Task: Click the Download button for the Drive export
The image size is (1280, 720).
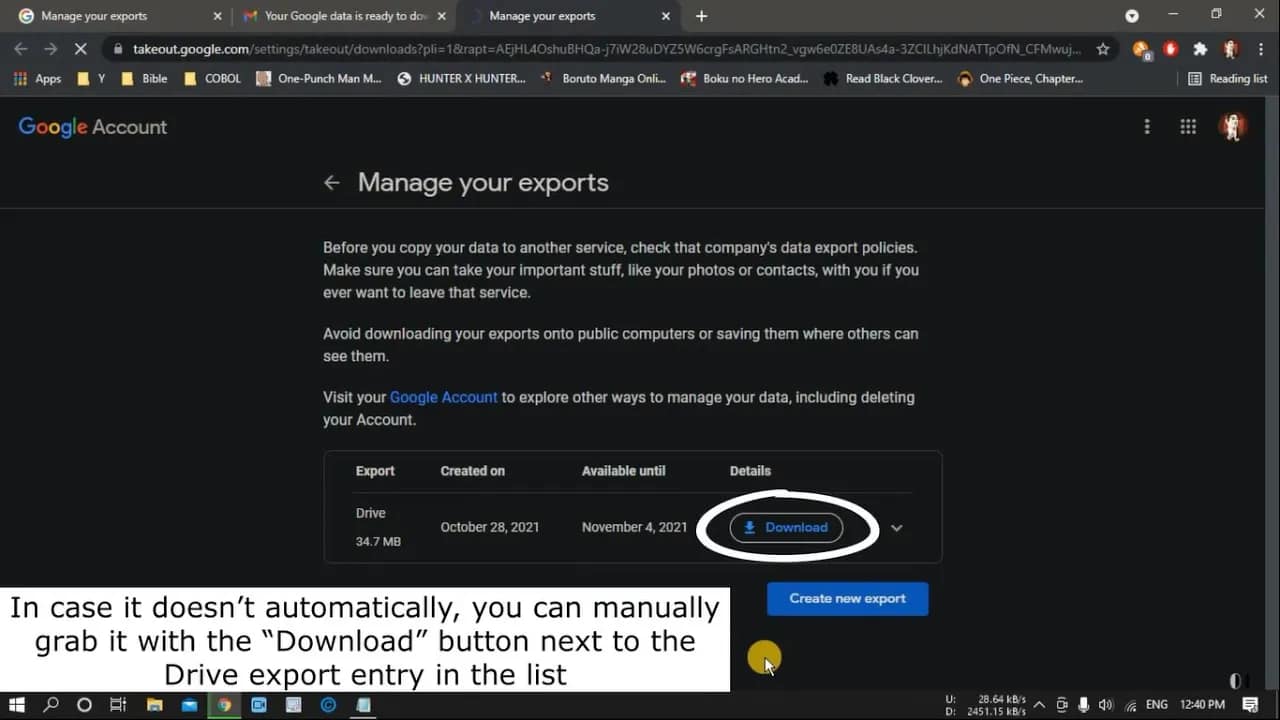Action: tap(786, 527)
